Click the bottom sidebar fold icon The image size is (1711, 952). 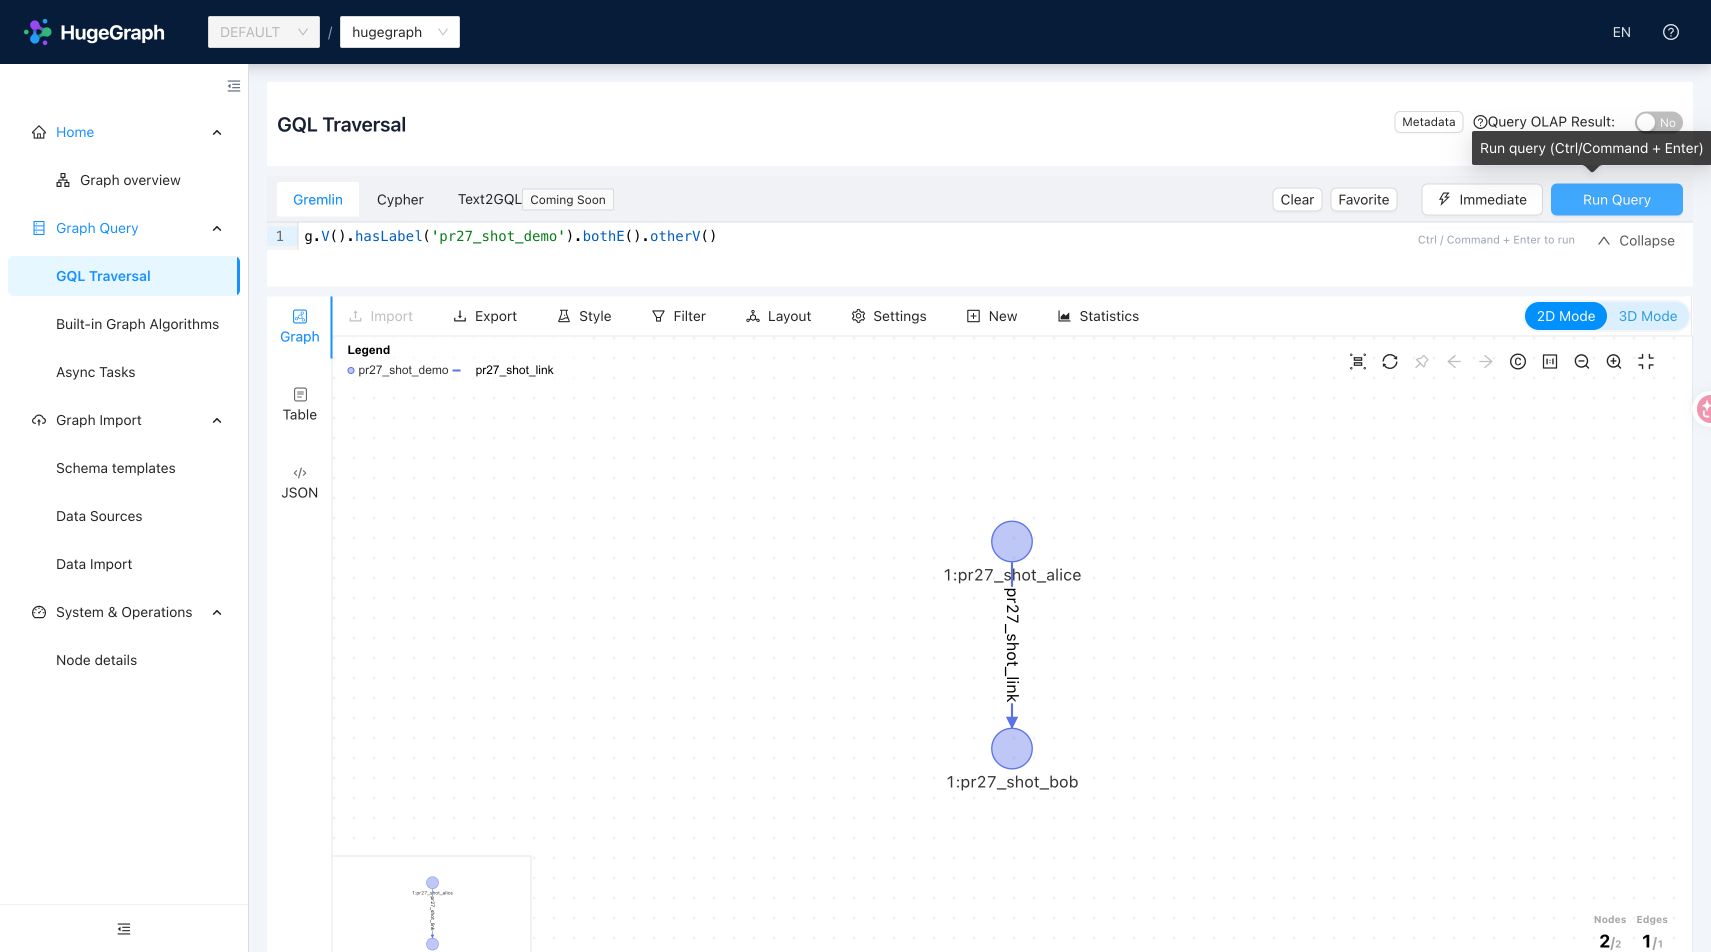(x=124, y=929)
